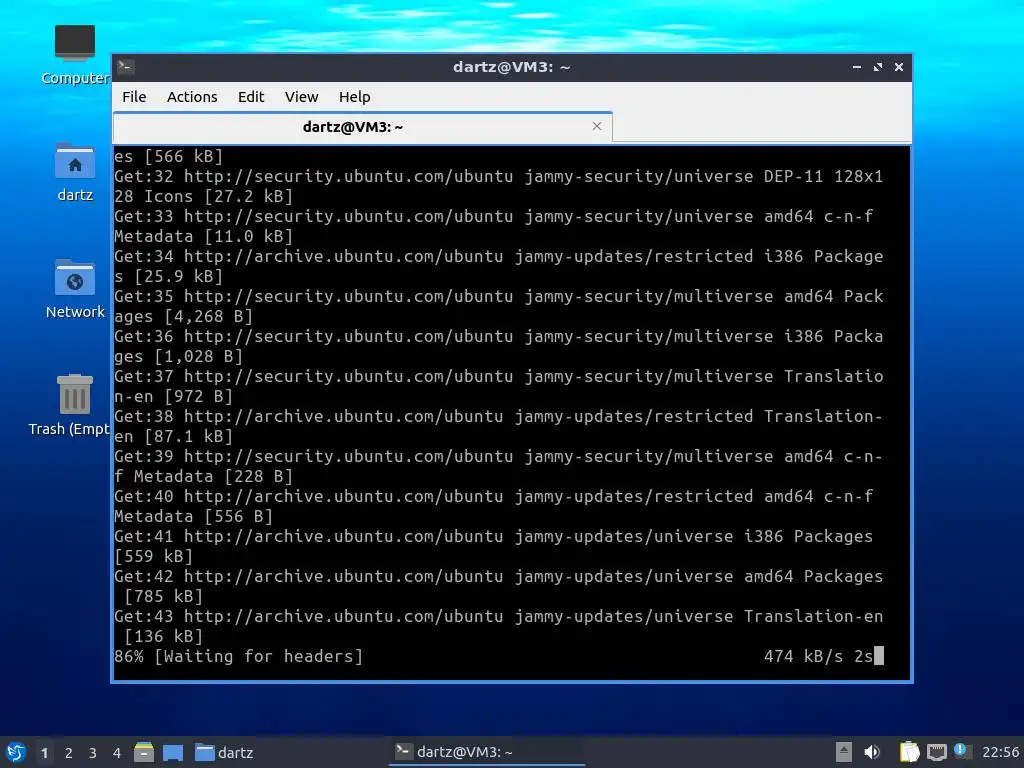Switch to workspace 1
1024x768 pixels.
(44, 753)
